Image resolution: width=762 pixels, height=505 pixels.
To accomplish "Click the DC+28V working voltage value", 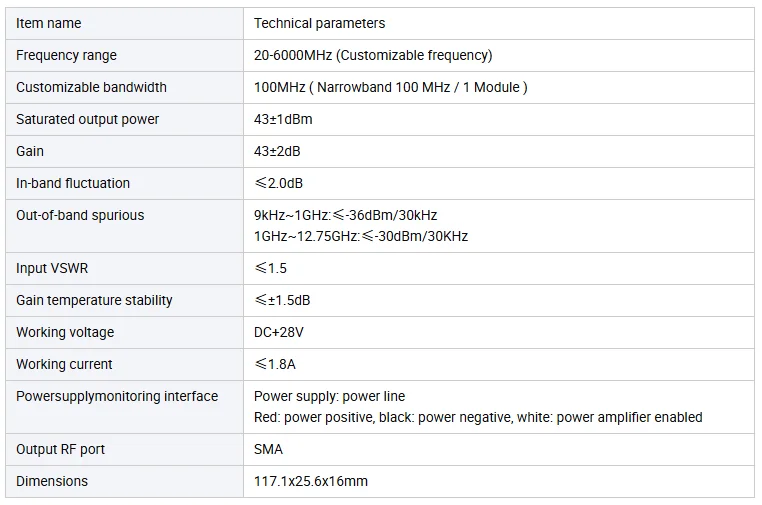I will pos(278,332).
